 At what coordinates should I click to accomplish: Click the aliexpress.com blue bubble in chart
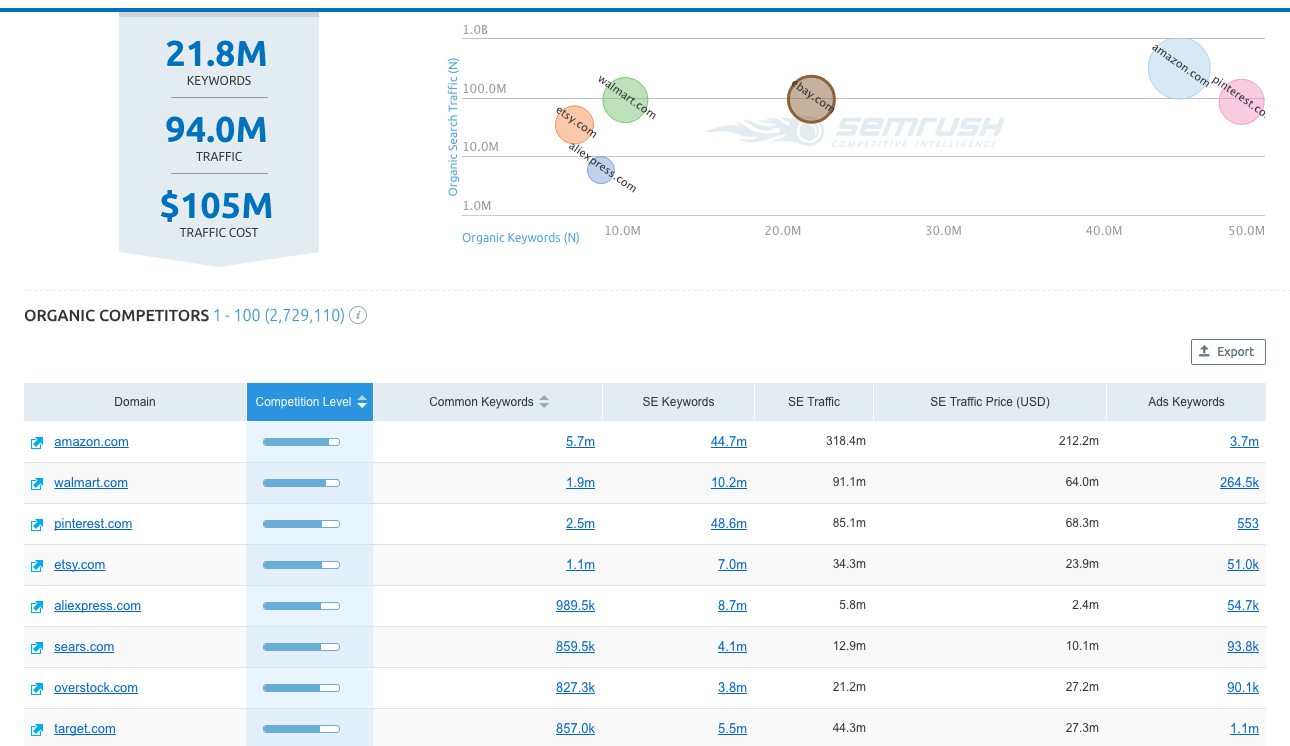pos(600,170)
